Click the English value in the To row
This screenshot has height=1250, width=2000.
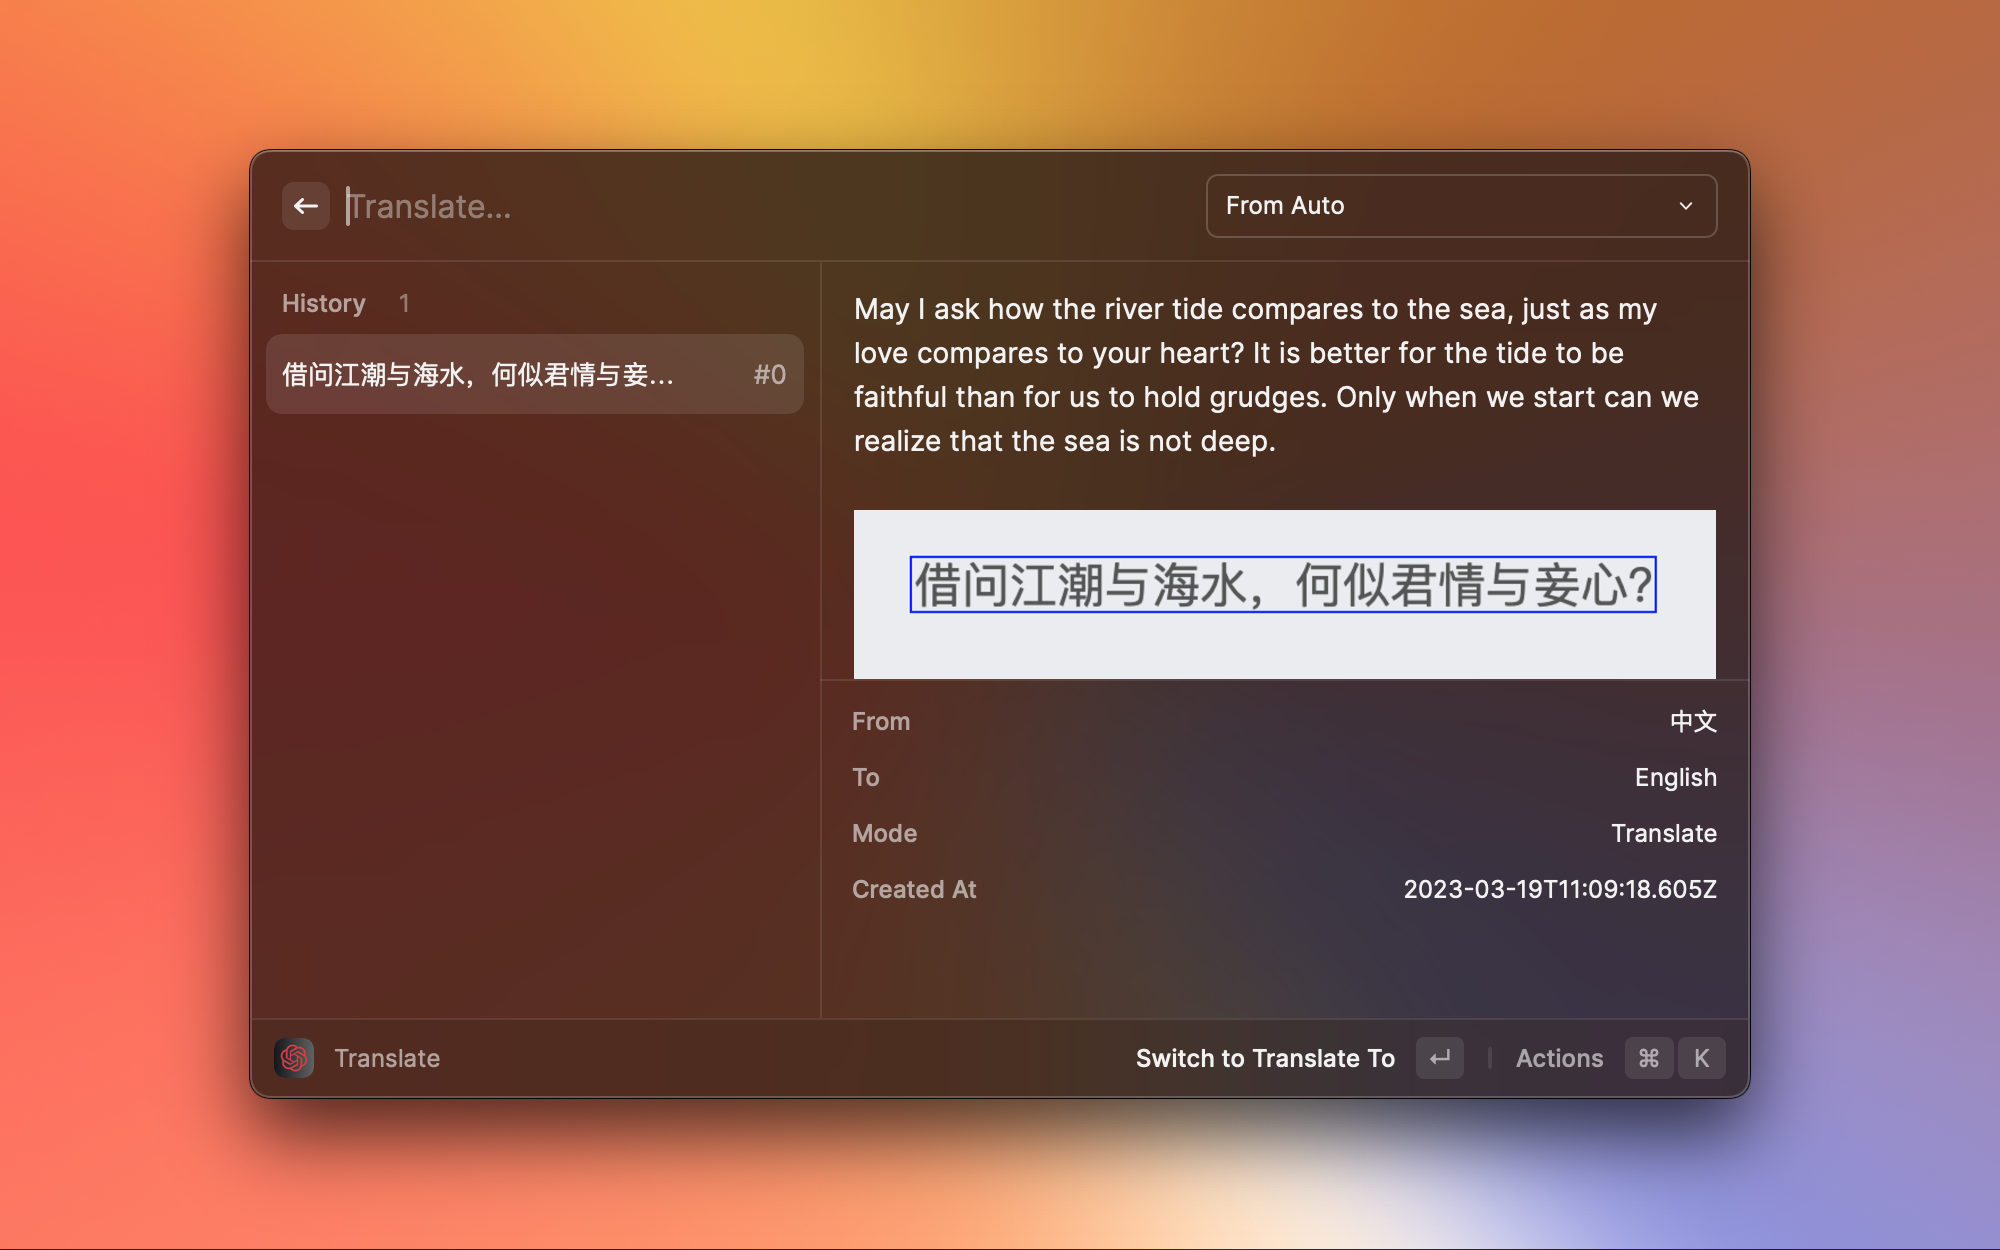coord(1675,777)
